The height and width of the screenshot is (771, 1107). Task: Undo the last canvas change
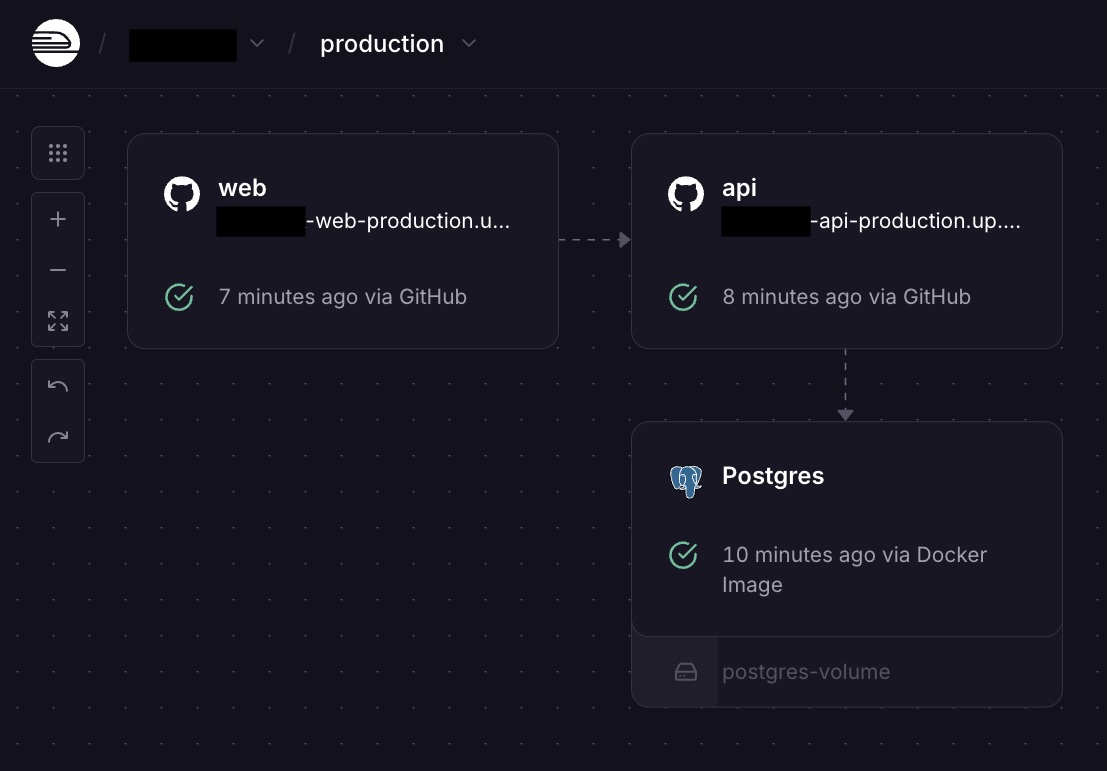tap(58, 386)
